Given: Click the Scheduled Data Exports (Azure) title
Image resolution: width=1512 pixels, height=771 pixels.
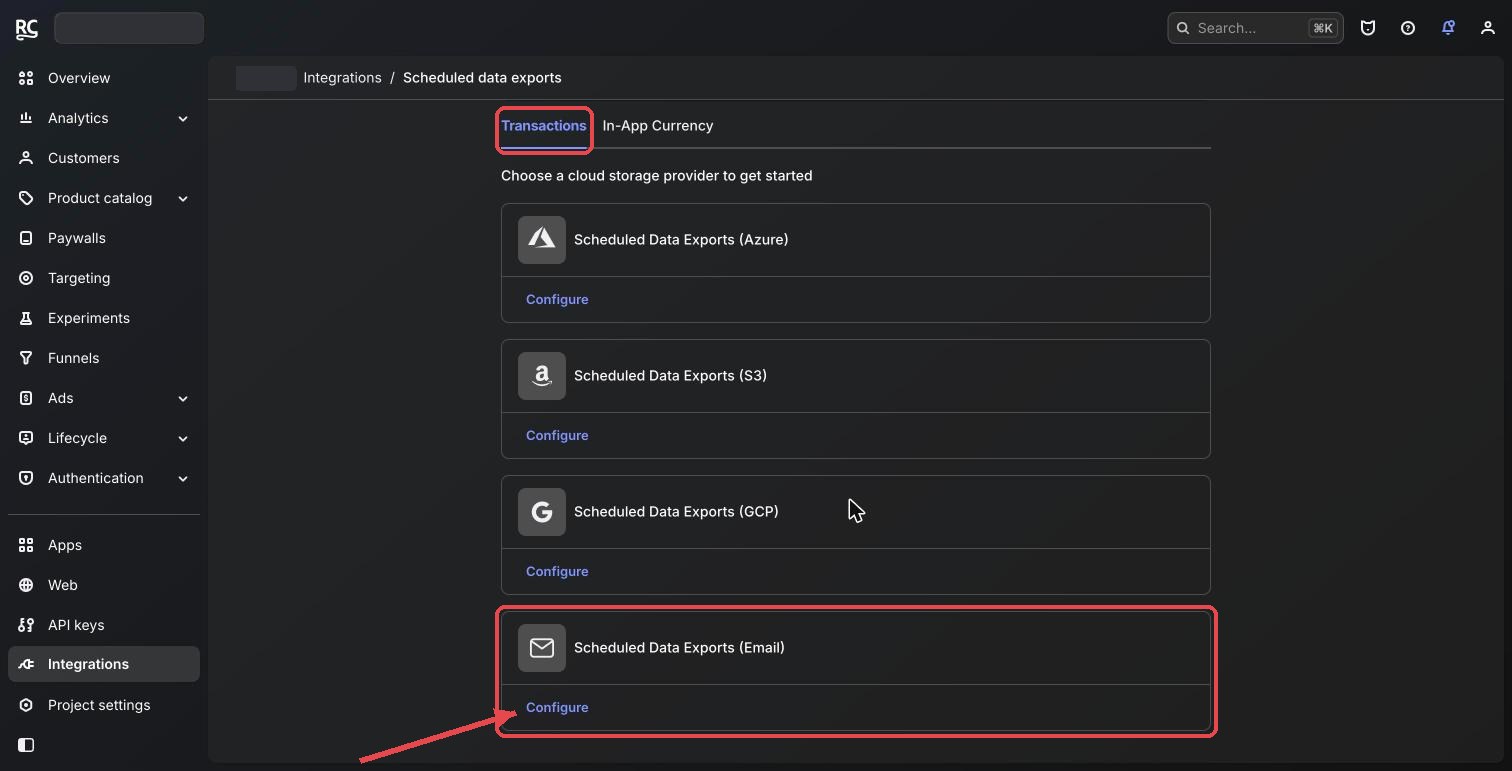Looking at the screenshot, I should pyautogui.click(x=681, y=240).
